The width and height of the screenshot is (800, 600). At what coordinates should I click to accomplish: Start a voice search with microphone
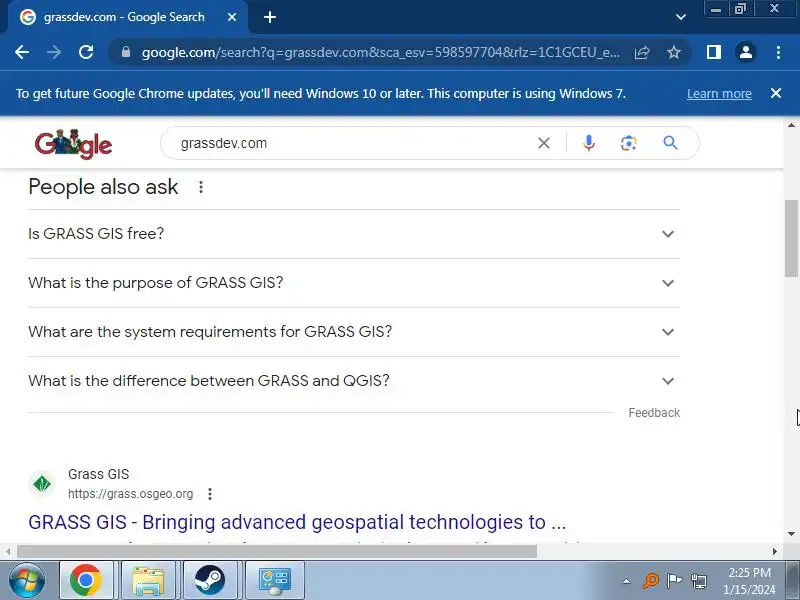tap(589, 143)
